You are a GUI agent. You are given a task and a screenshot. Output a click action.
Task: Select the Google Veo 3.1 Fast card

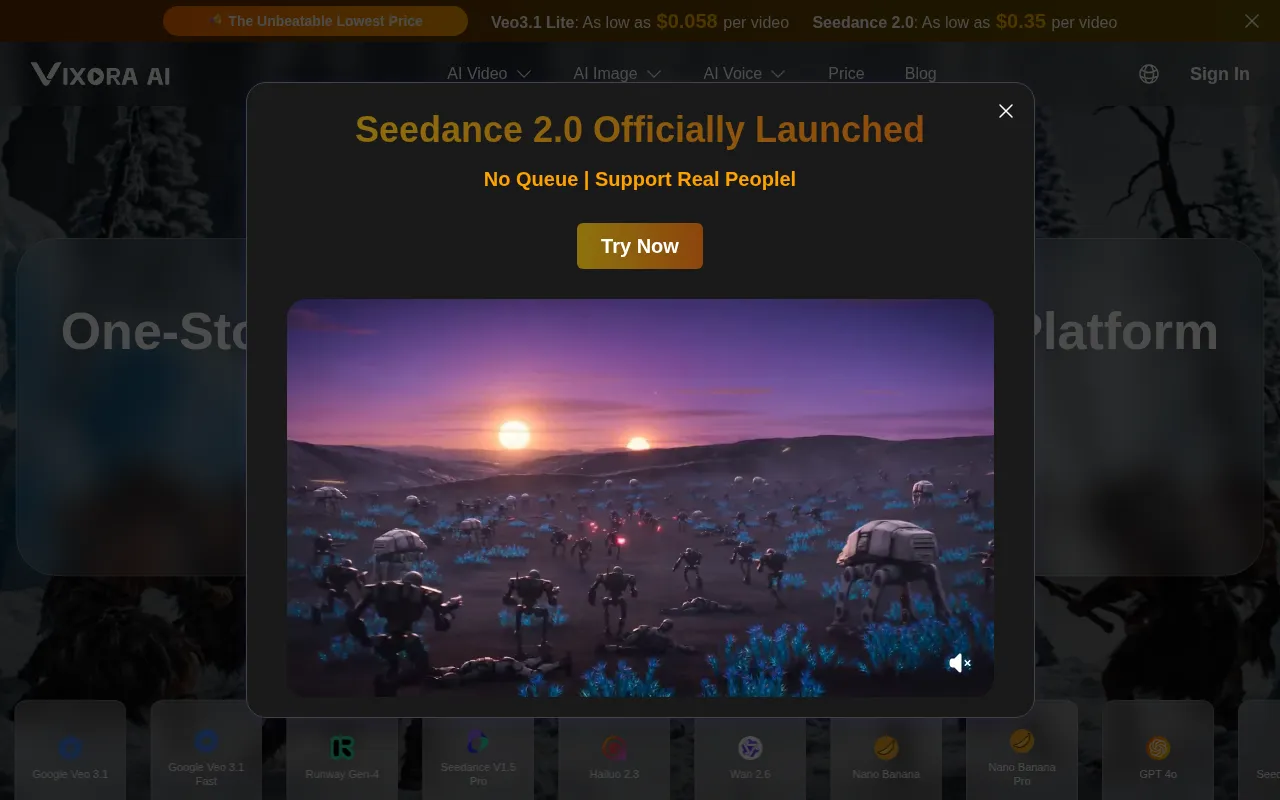[x=206, y=750]
